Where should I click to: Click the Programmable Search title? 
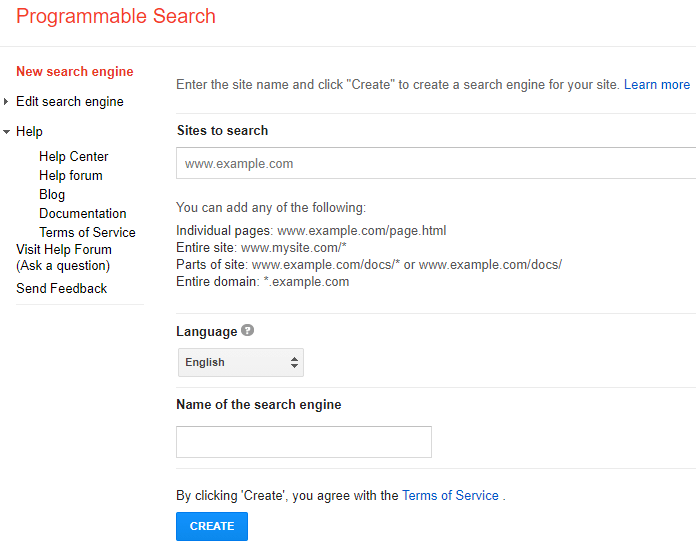pyautogui.click(x=116, y=16)
